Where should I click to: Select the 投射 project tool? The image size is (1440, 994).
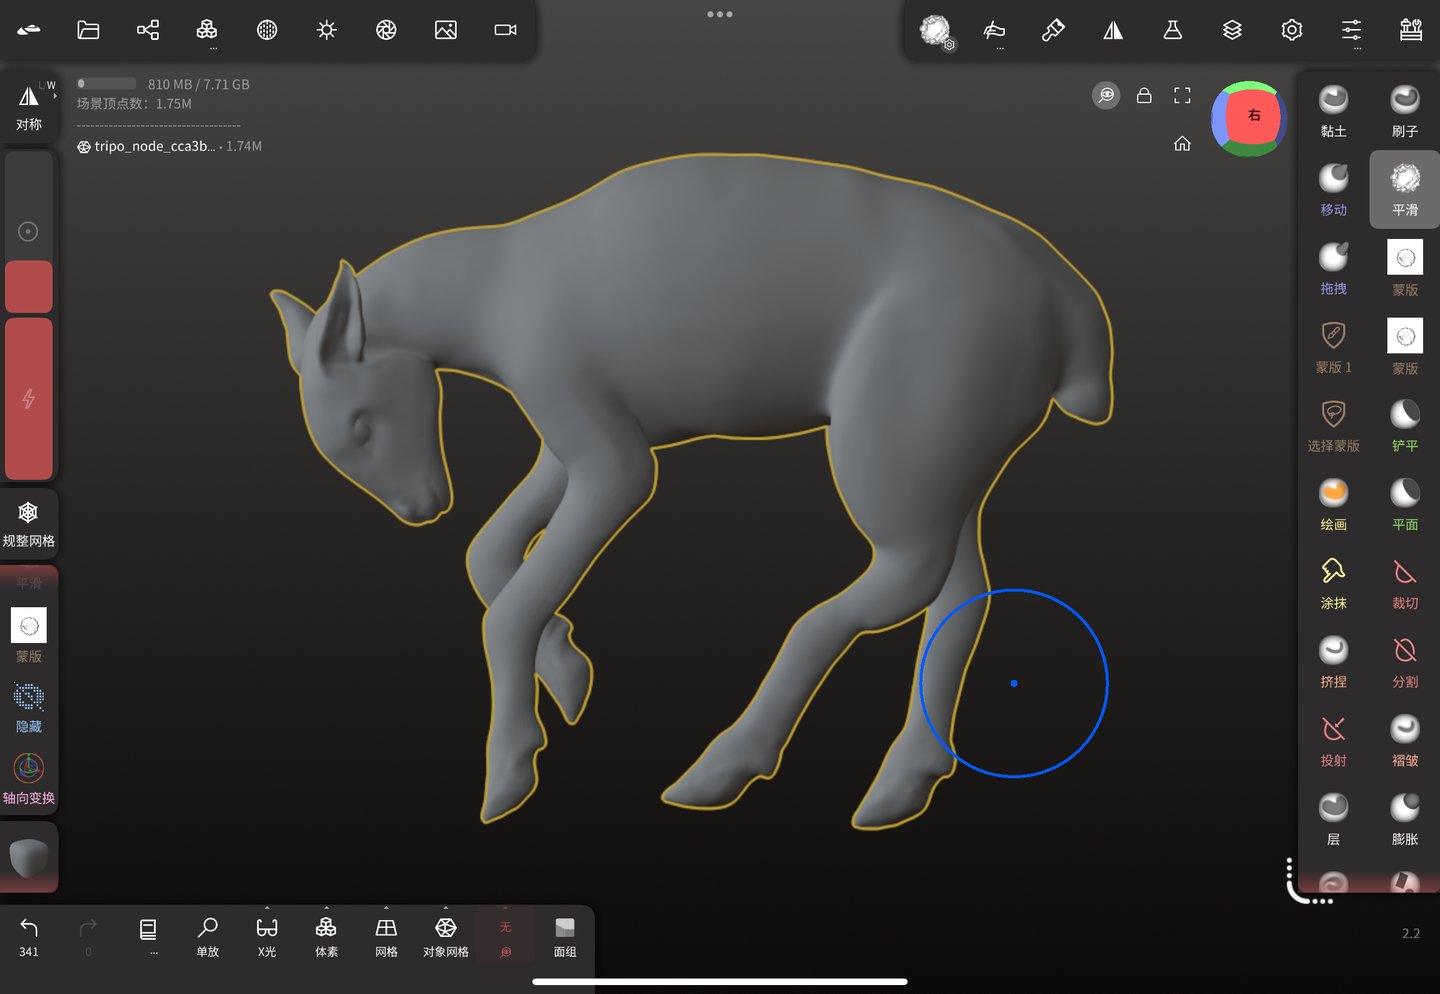(x=1334, y=741)
